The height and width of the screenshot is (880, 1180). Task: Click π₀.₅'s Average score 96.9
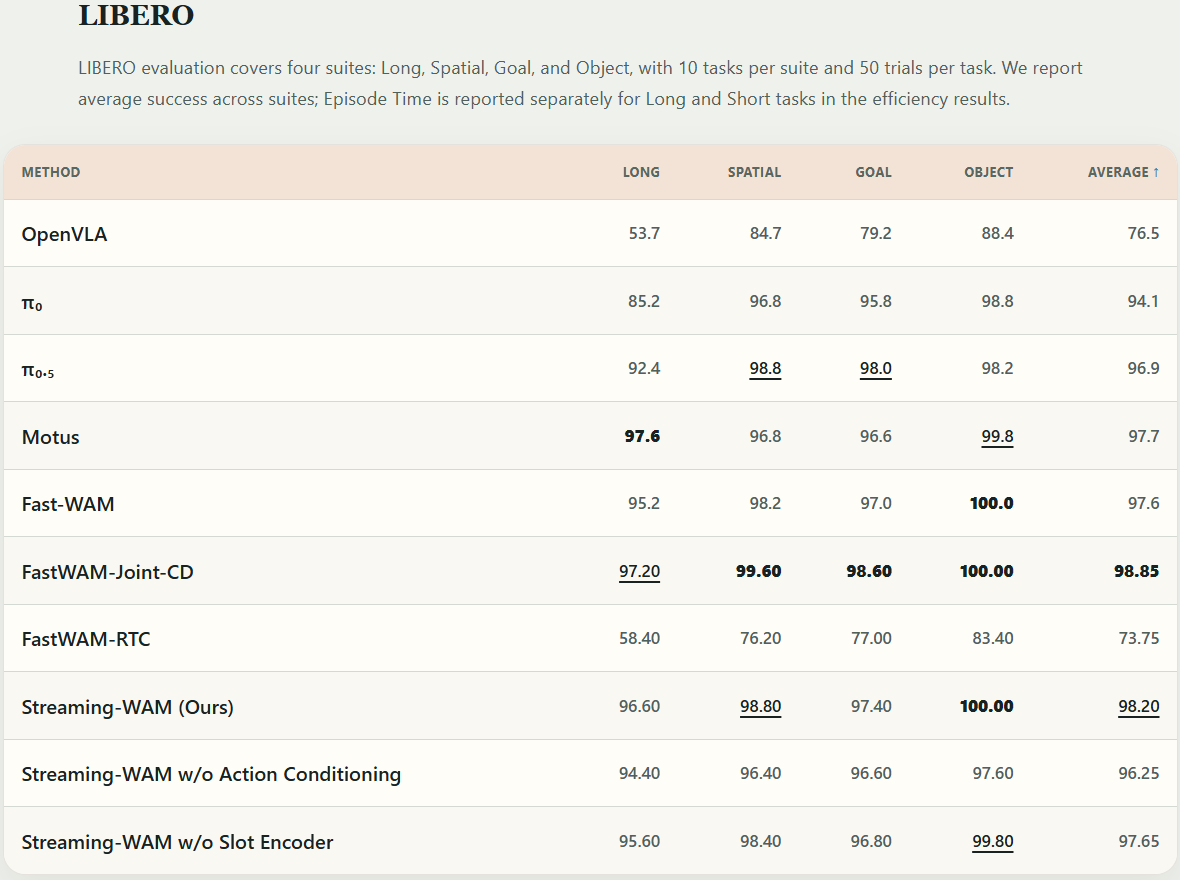pyautogui.click(x=1143, y=368)
